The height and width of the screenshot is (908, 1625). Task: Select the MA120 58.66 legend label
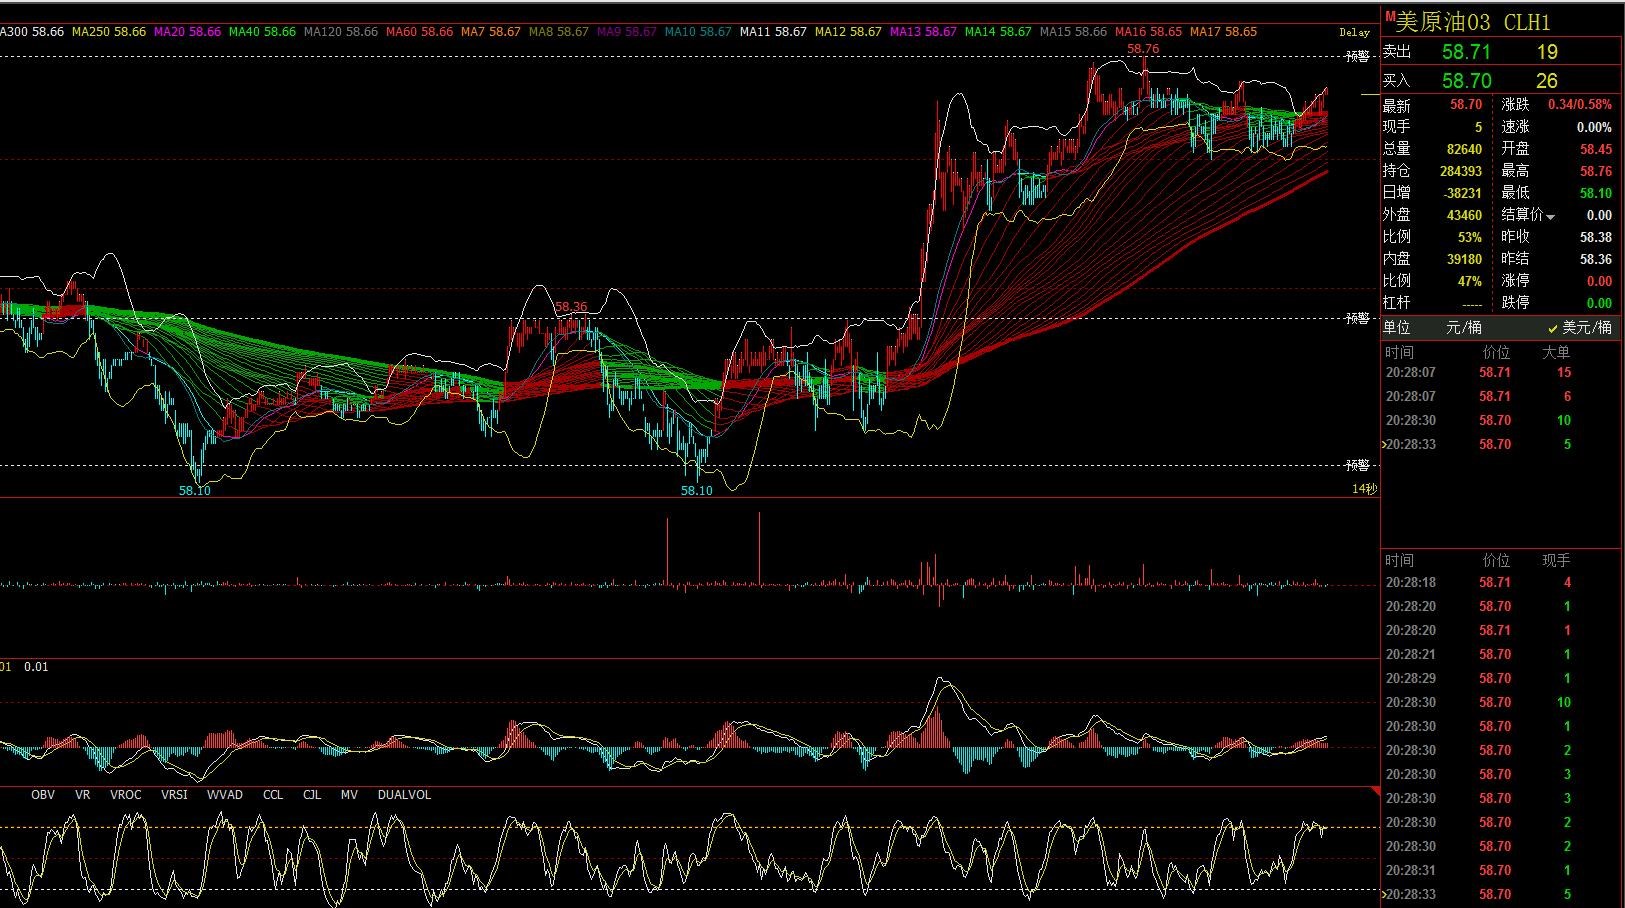(x=341, y=32)
